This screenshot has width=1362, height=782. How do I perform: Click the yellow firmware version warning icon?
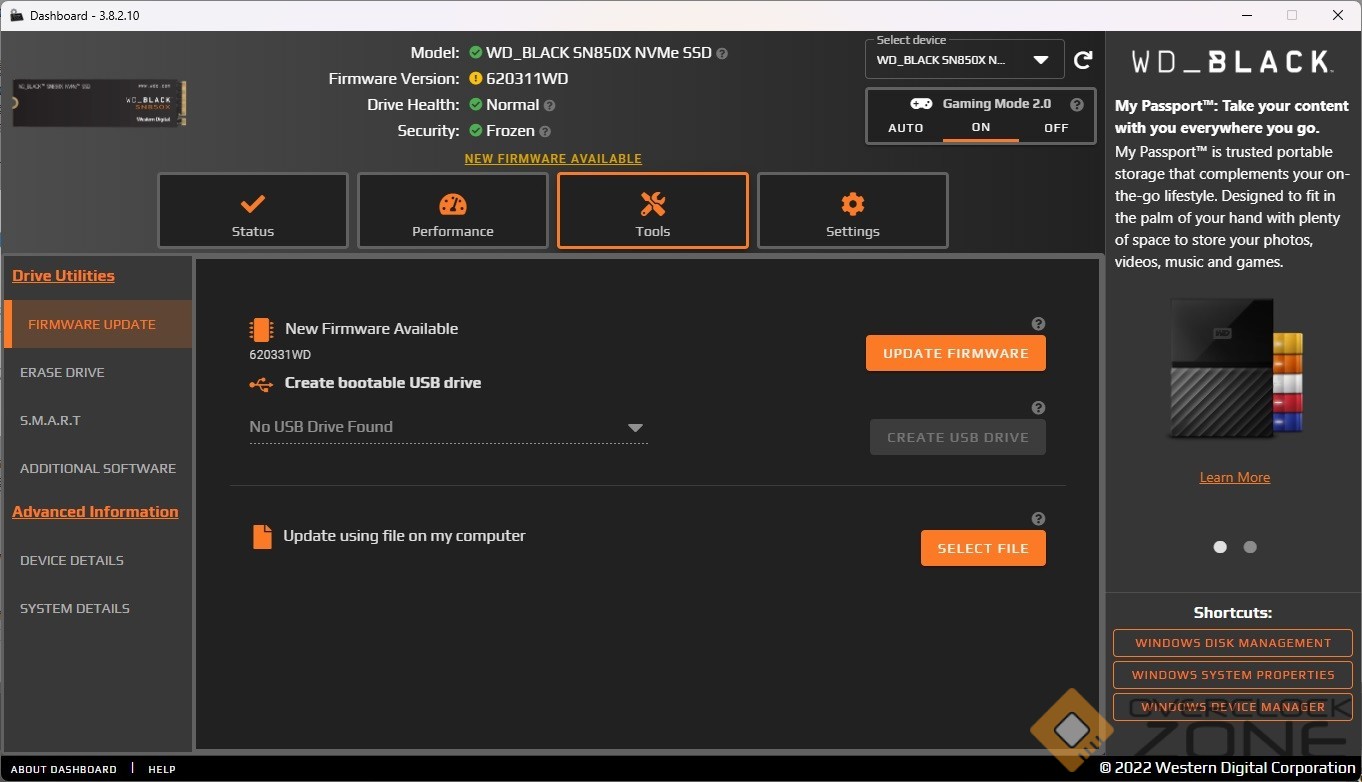476,79
